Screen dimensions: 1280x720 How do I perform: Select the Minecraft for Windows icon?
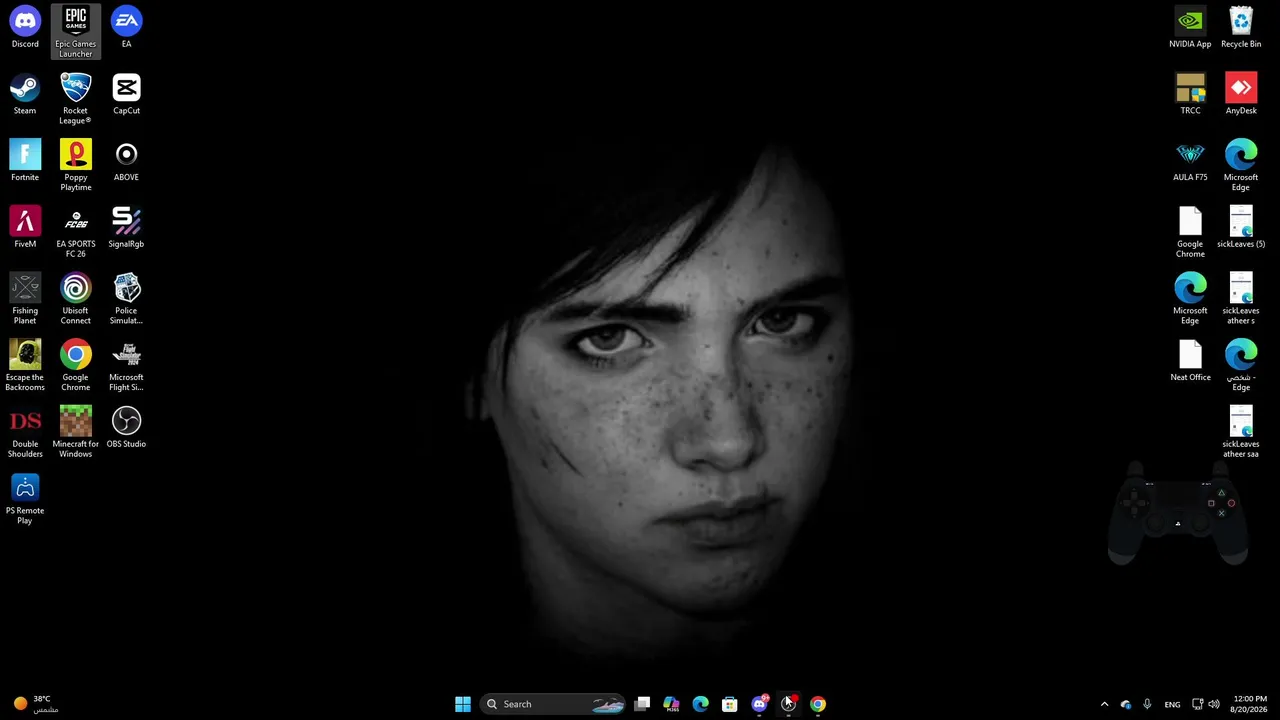pos(75,433)
